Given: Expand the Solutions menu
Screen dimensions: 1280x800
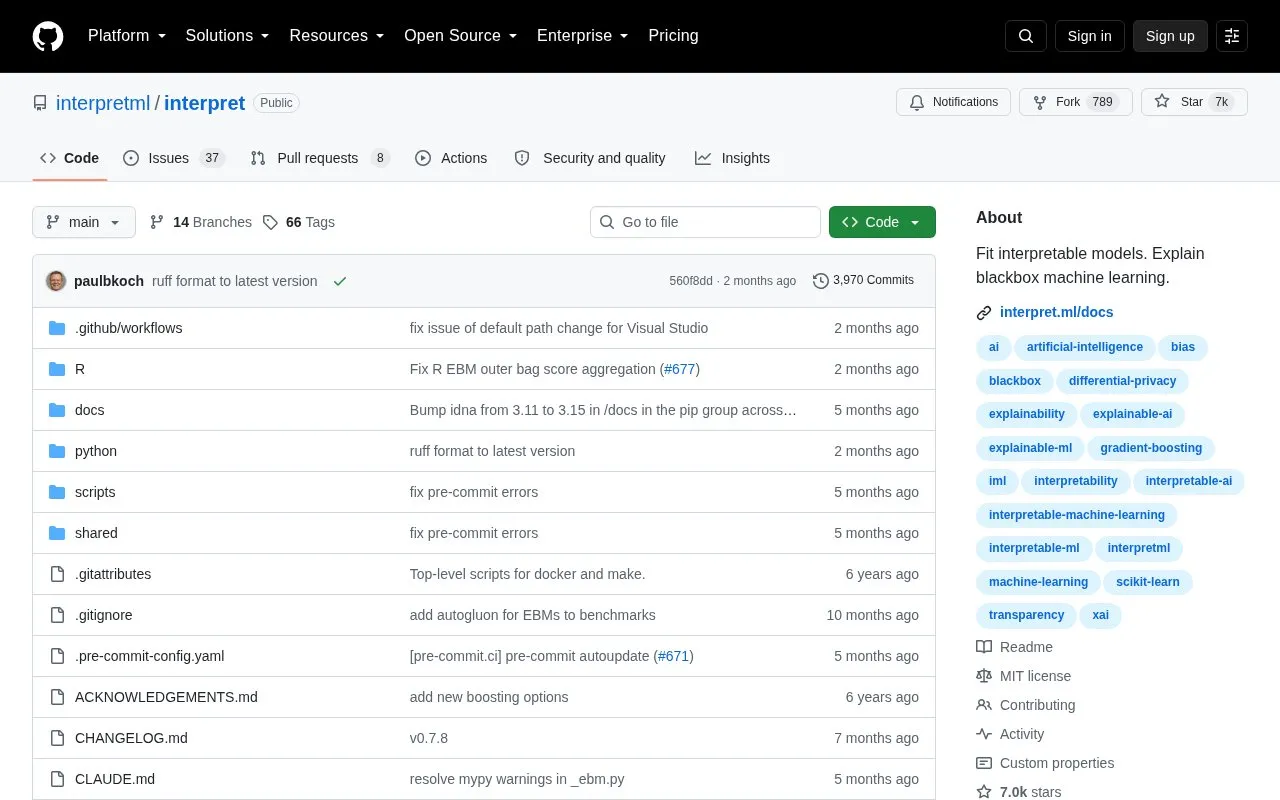Looking at the screenshot, I should [228, 36].
